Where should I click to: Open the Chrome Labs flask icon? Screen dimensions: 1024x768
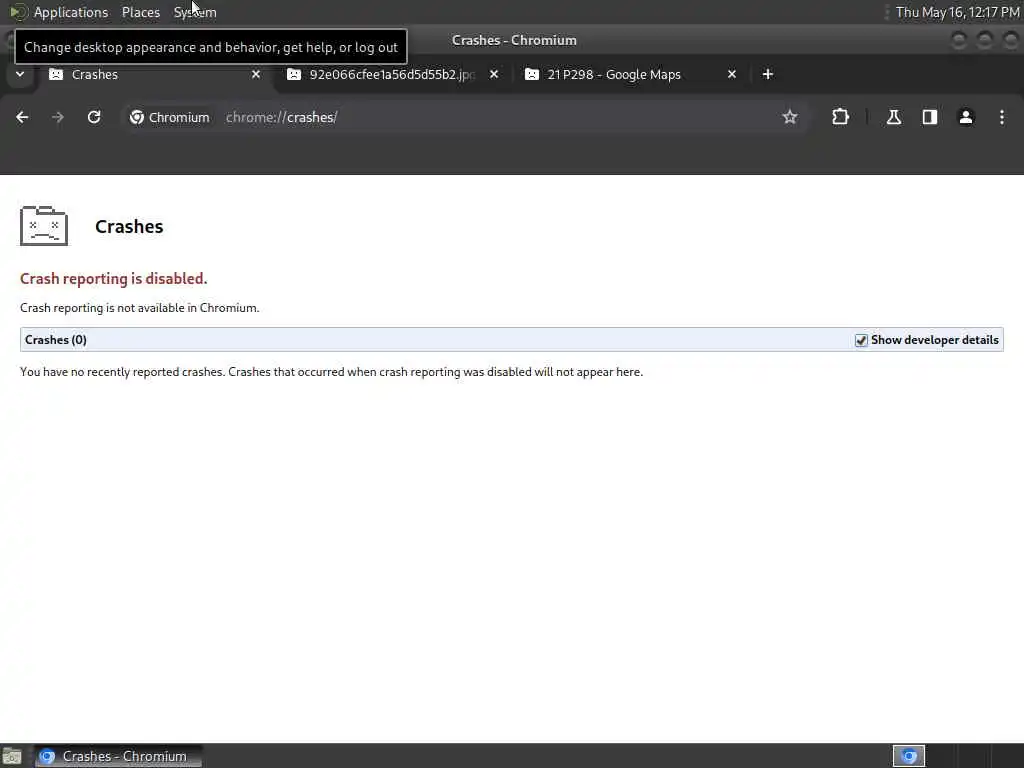[893, 117]
